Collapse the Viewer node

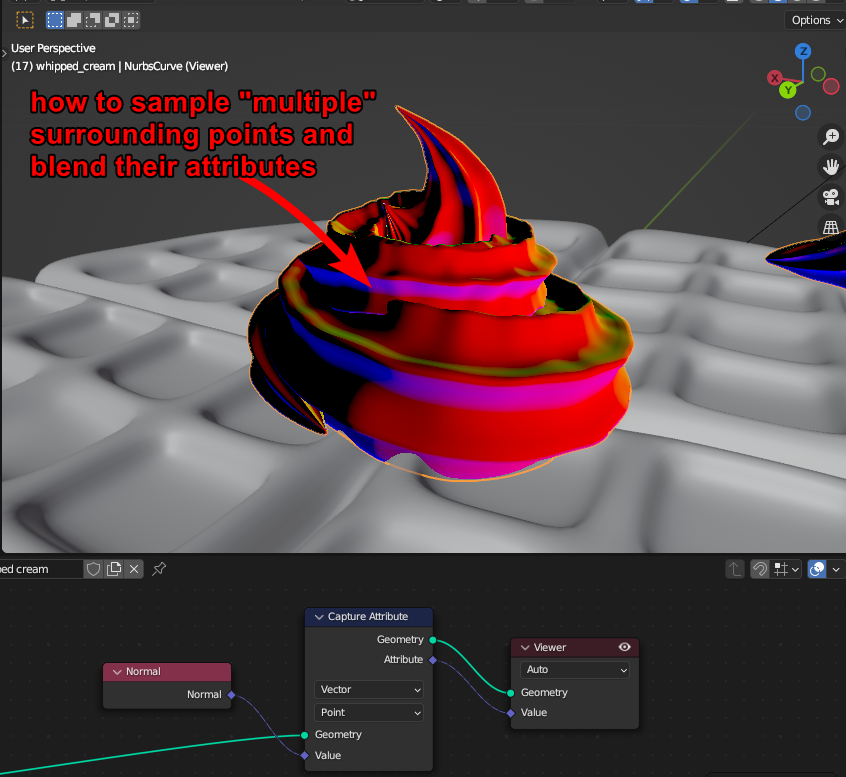coord(525,648)
